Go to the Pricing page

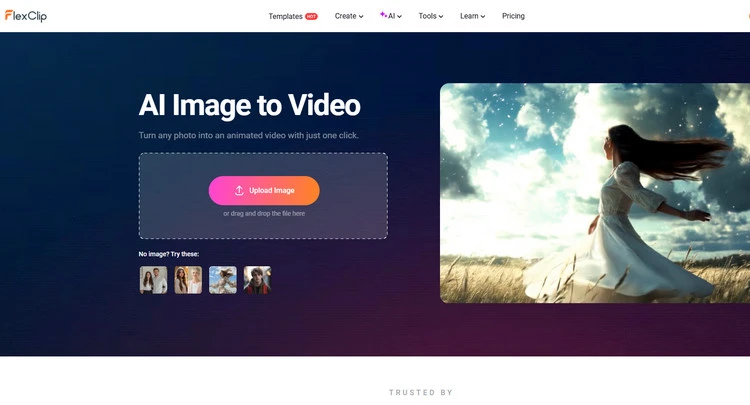(x=513, y=16)
